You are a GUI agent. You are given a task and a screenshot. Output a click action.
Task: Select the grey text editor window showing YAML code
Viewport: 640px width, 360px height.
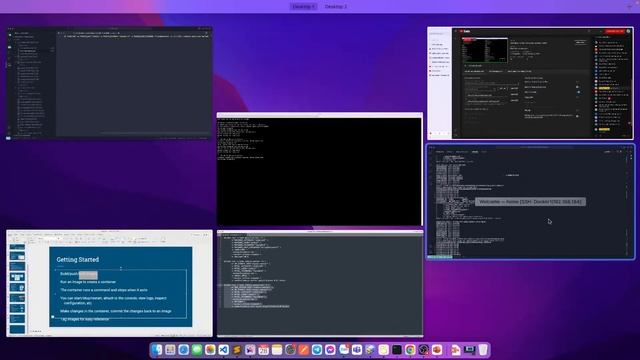(x=320, y=284)
